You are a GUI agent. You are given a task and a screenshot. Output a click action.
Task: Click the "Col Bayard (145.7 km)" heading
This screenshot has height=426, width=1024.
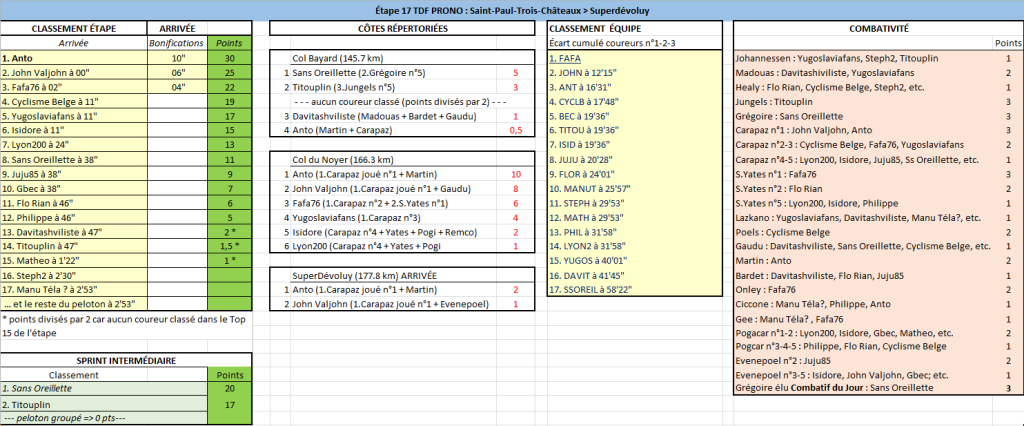pyautogui.click(x=335, y=60)
